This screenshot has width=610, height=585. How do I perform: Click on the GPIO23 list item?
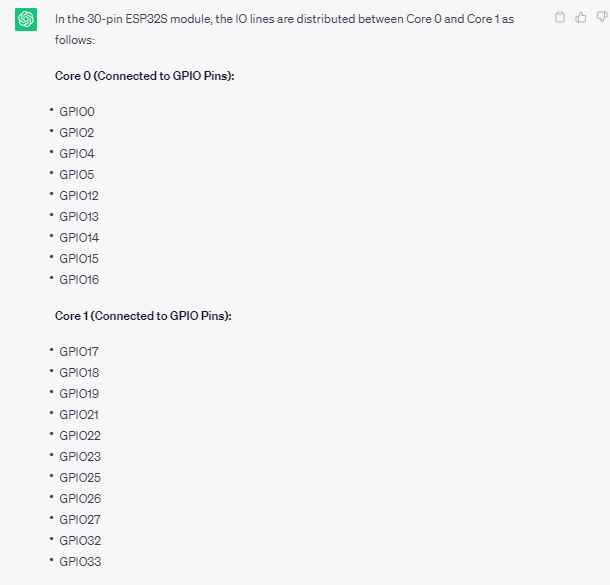pyautogui.click(x=80, y=457)
